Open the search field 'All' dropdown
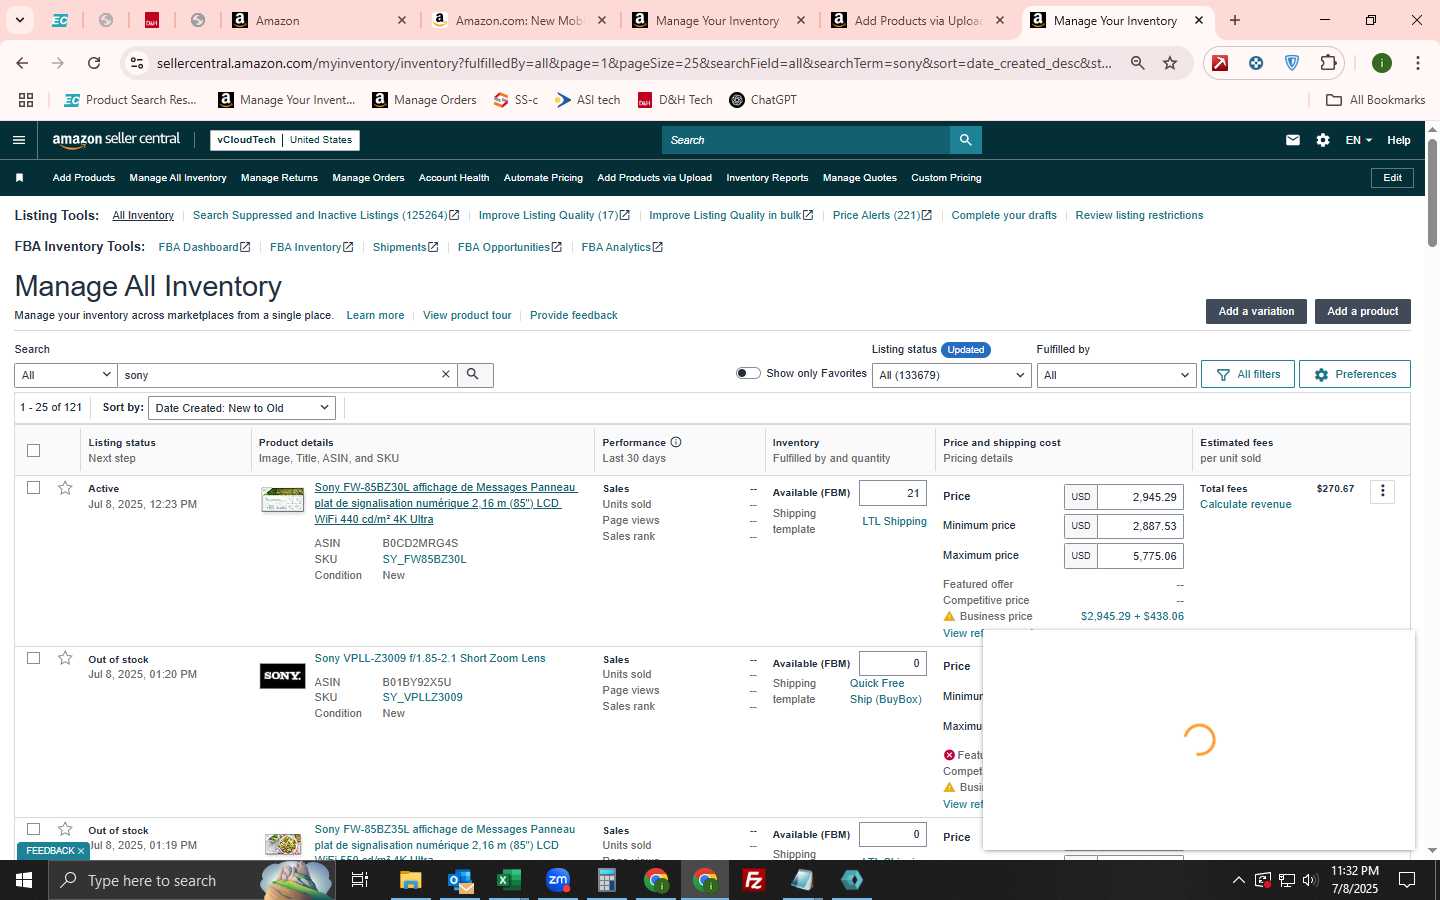 (66, 375)
